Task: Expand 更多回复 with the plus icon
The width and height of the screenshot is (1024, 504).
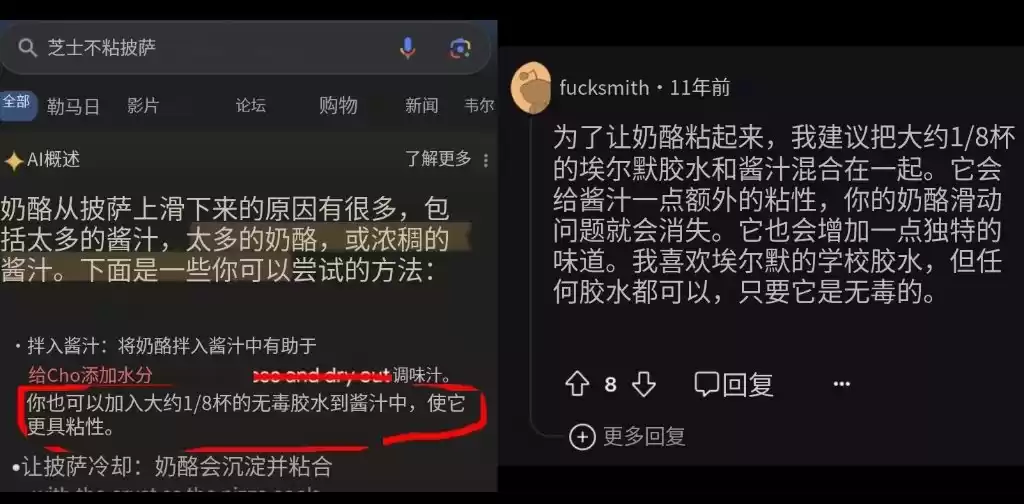Action: click(582, 437)
